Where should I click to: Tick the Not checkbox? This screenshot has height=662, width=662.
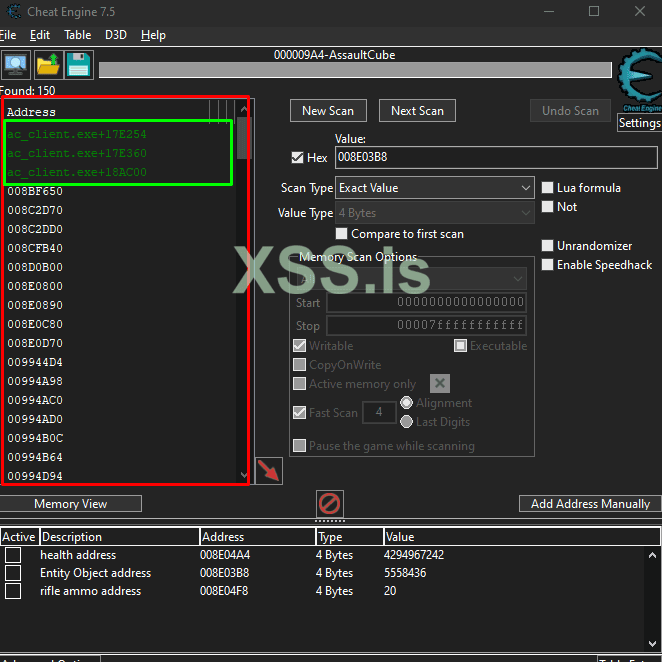coord(547,206)
